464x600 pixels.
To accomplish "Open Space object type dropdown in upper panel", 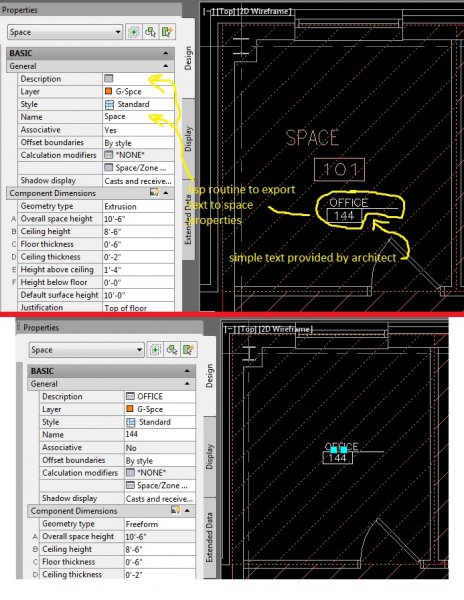I will [65, 32].
